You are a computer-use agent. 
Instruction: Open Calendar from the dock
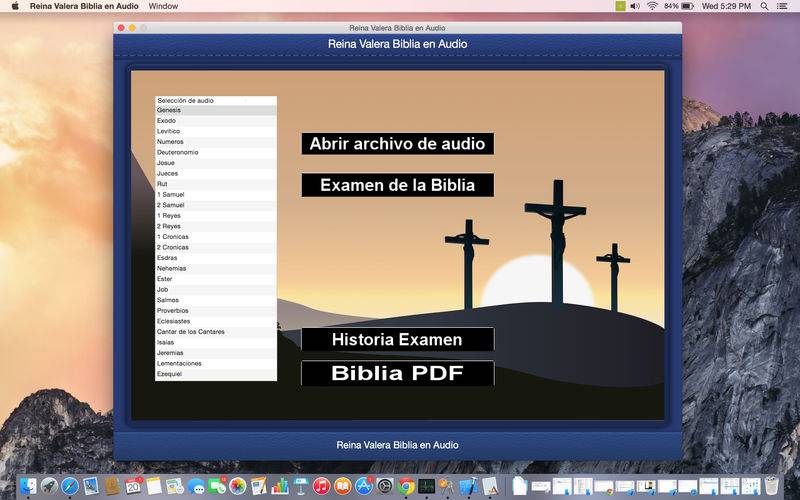pyautogui.click(x=133, y=486)
